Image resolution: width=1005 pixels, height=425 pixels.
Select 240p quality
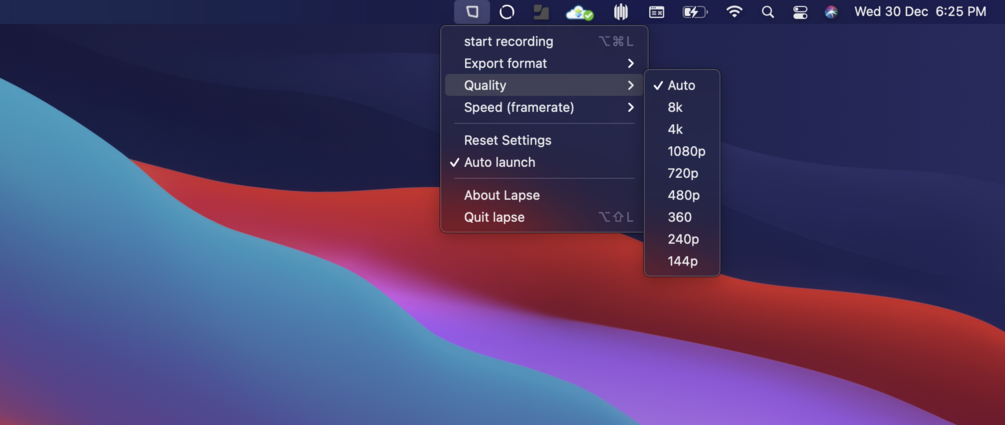pyautogui.click(x=682, y=239)
